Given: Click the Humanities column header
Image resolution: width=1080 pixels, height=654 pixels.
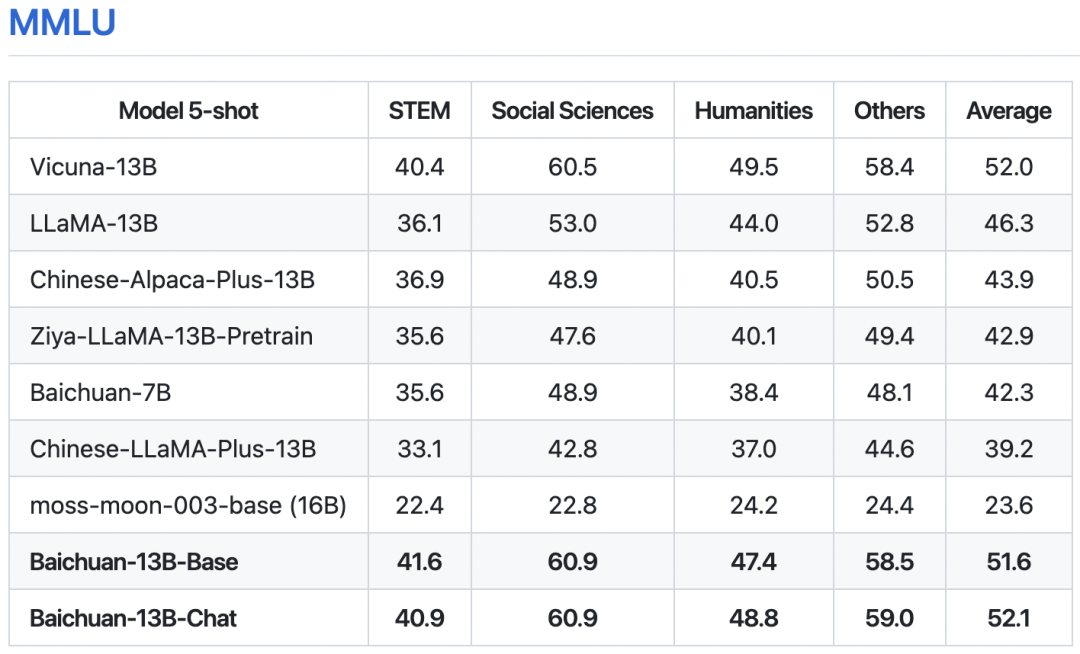Looking at the screenshot, I should pos(754,111).
